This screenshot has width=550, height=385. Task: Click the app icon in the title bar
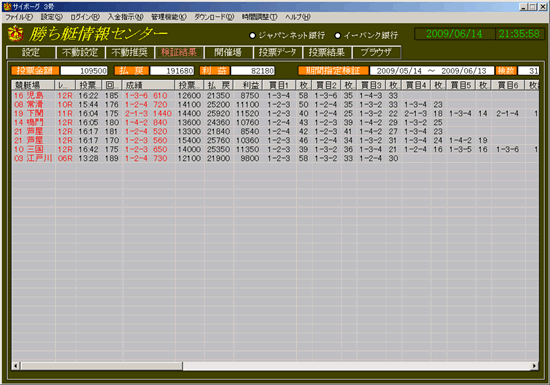pyautogui.click(x=7, y=7)
